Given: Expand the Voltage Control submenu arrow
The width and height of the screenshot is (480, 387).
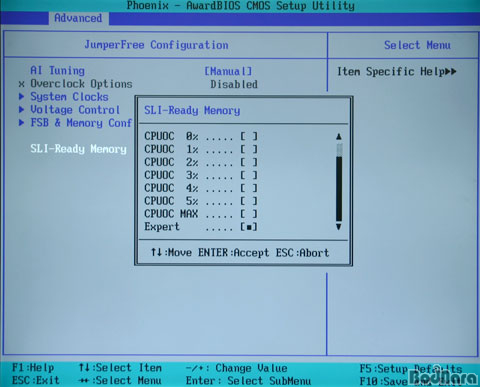Looking at the screenshot, I should tap(21, 110).
